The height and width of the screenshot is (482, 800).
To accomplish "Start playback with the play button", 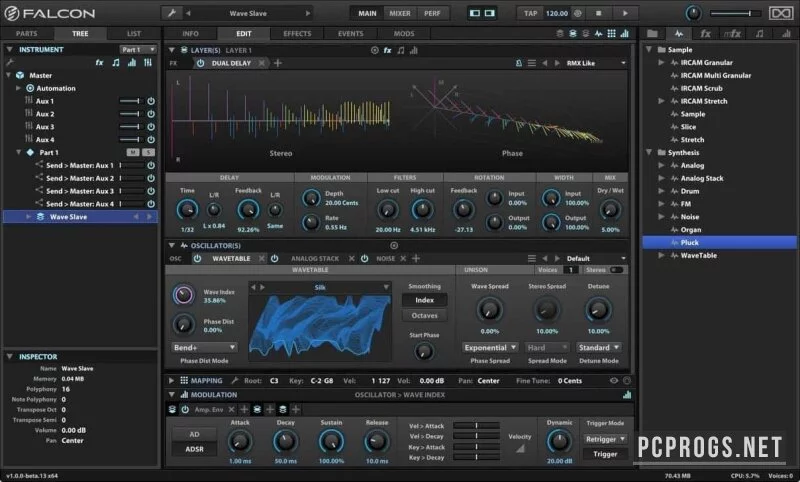I will (625, 13).
